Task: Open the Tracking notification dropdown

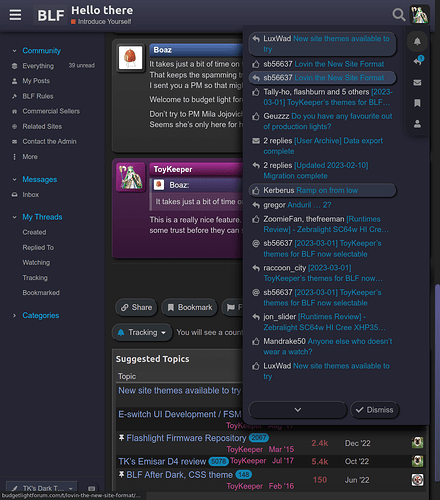Action: tap(142, 332)
